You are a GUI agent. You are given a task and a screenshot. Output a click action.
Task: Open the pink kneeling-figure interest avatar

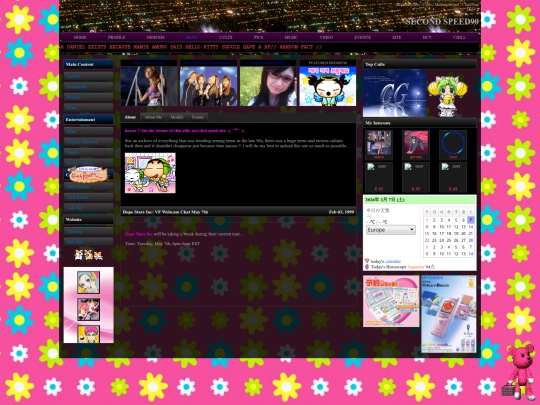416,143
